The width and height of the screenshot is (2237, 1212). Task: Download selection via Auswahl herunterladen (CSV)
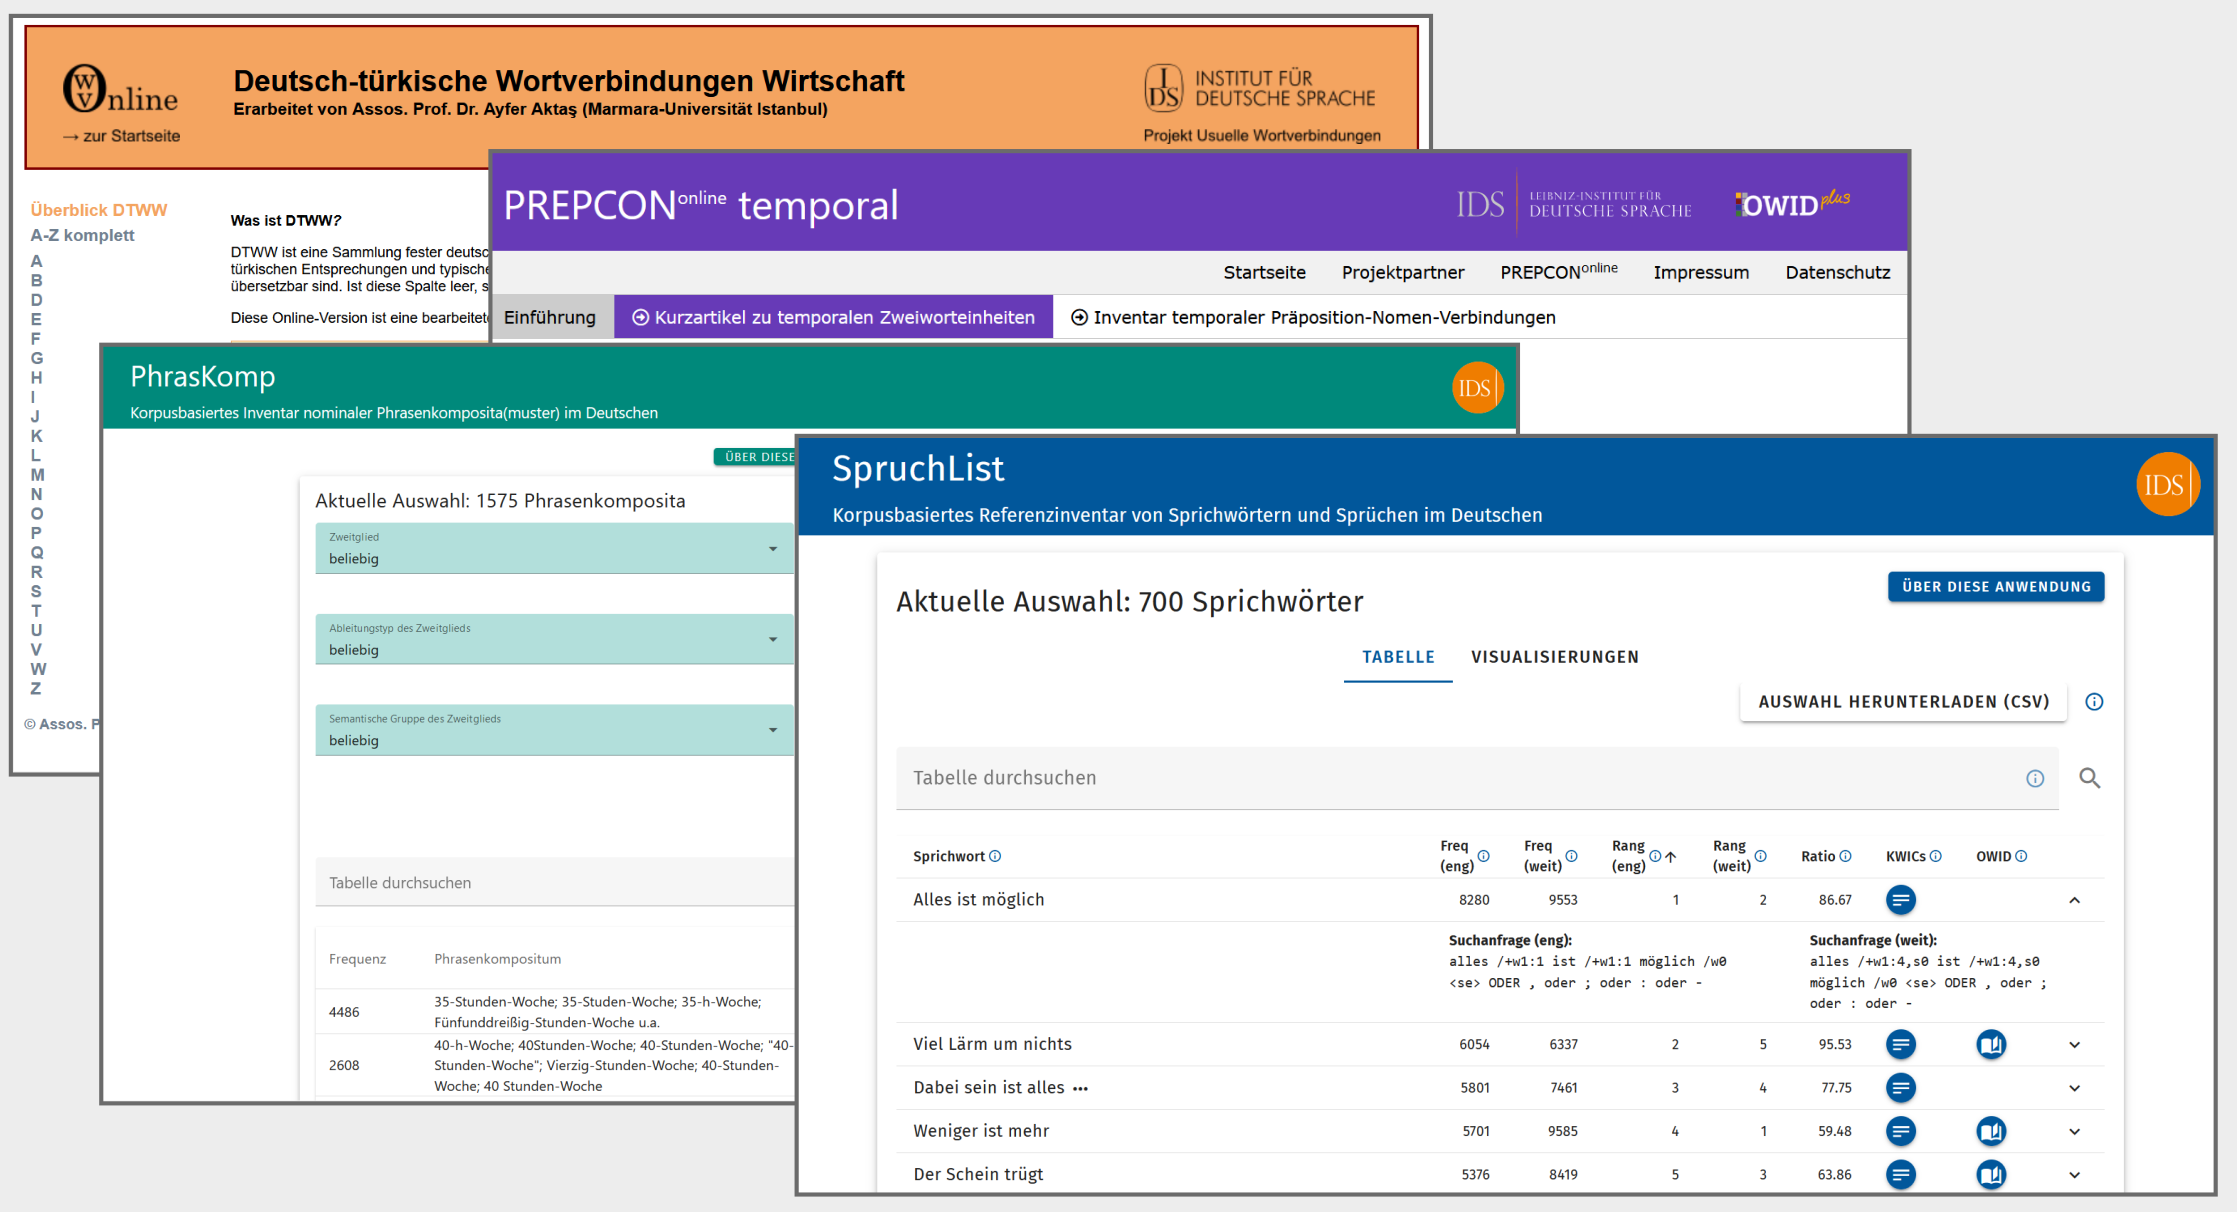(x=1903, y=702)
